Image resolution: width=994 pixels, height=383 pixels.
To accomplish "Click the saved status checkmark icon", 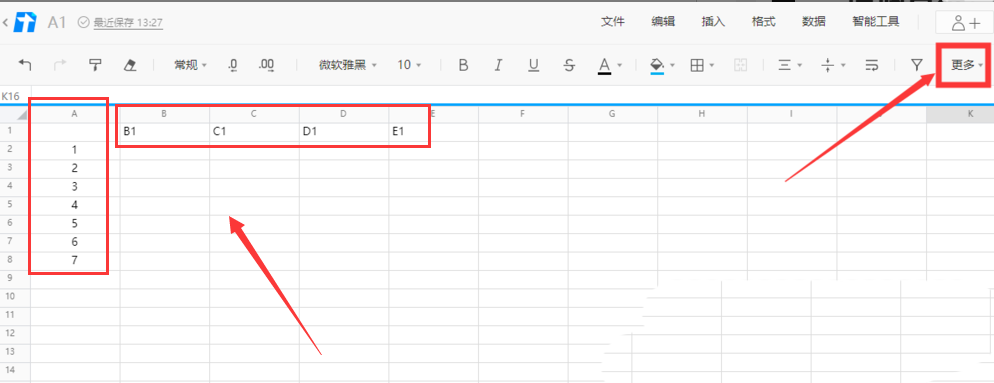I will [84, 22].
